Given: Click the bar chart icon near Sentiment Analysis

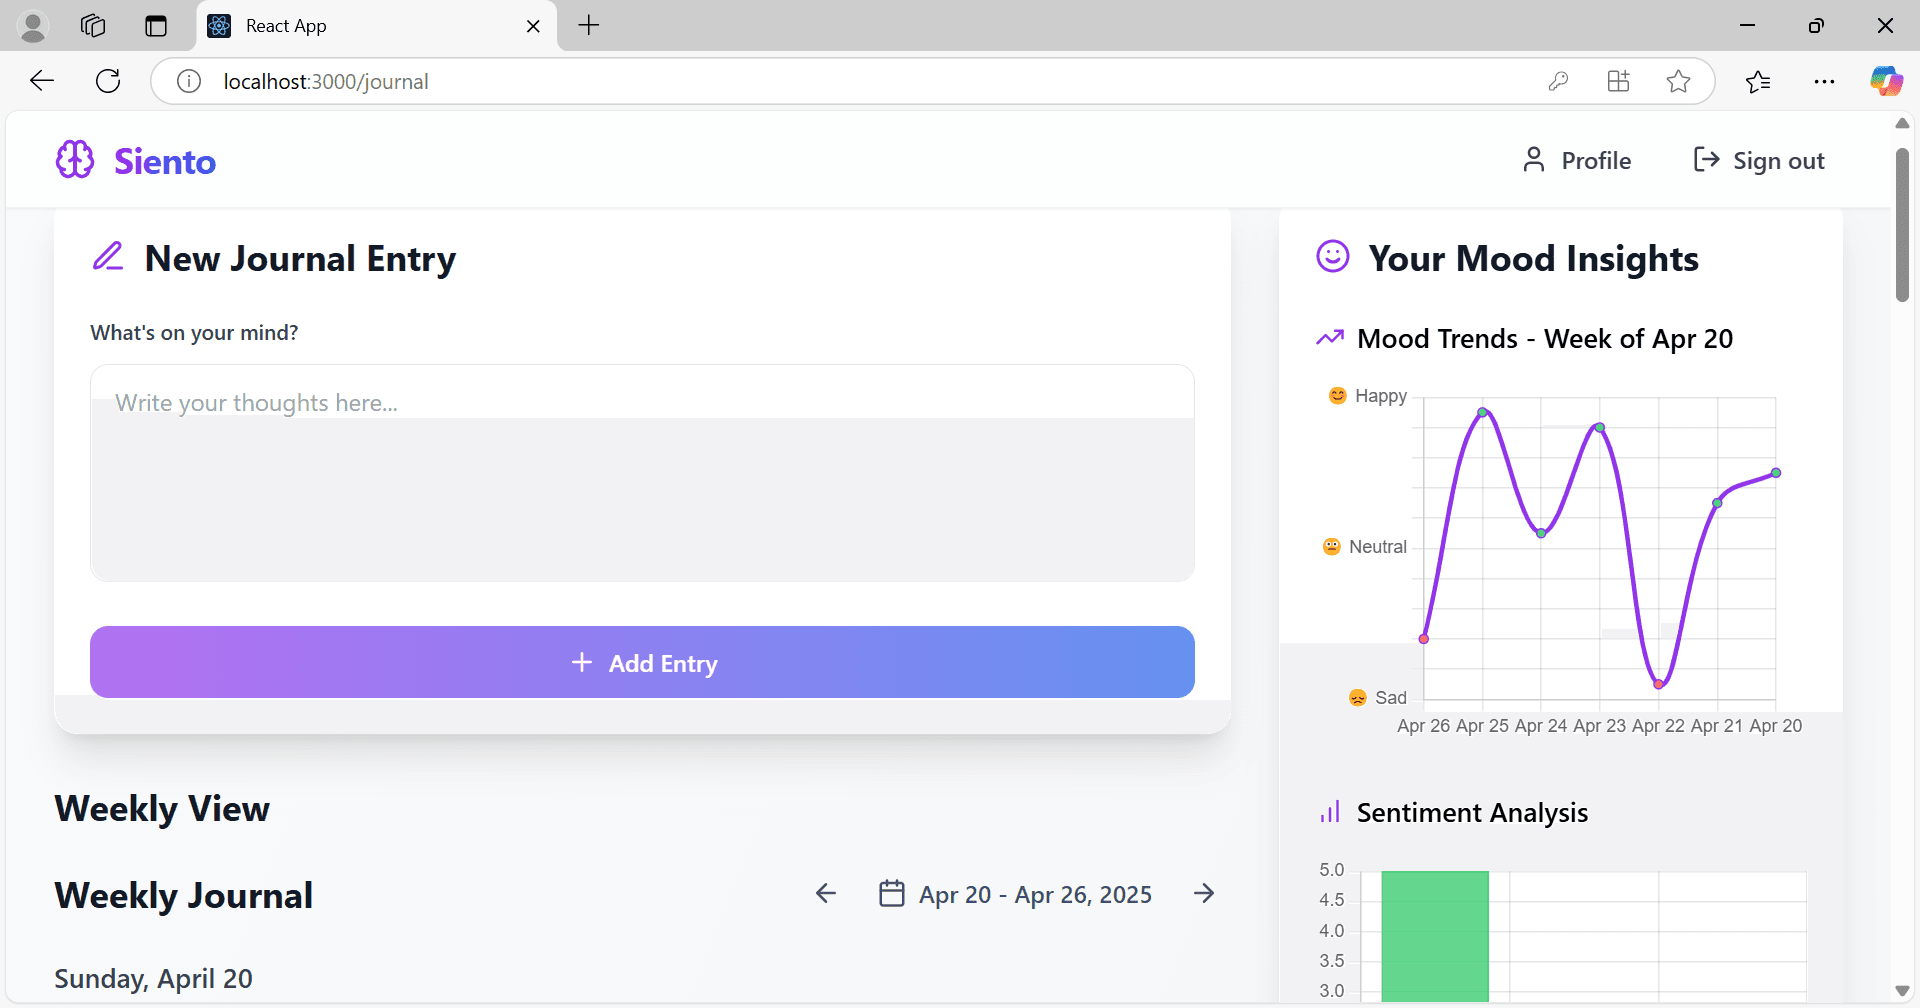Looking at the screenshot, I should click(x=1330, y=812).
